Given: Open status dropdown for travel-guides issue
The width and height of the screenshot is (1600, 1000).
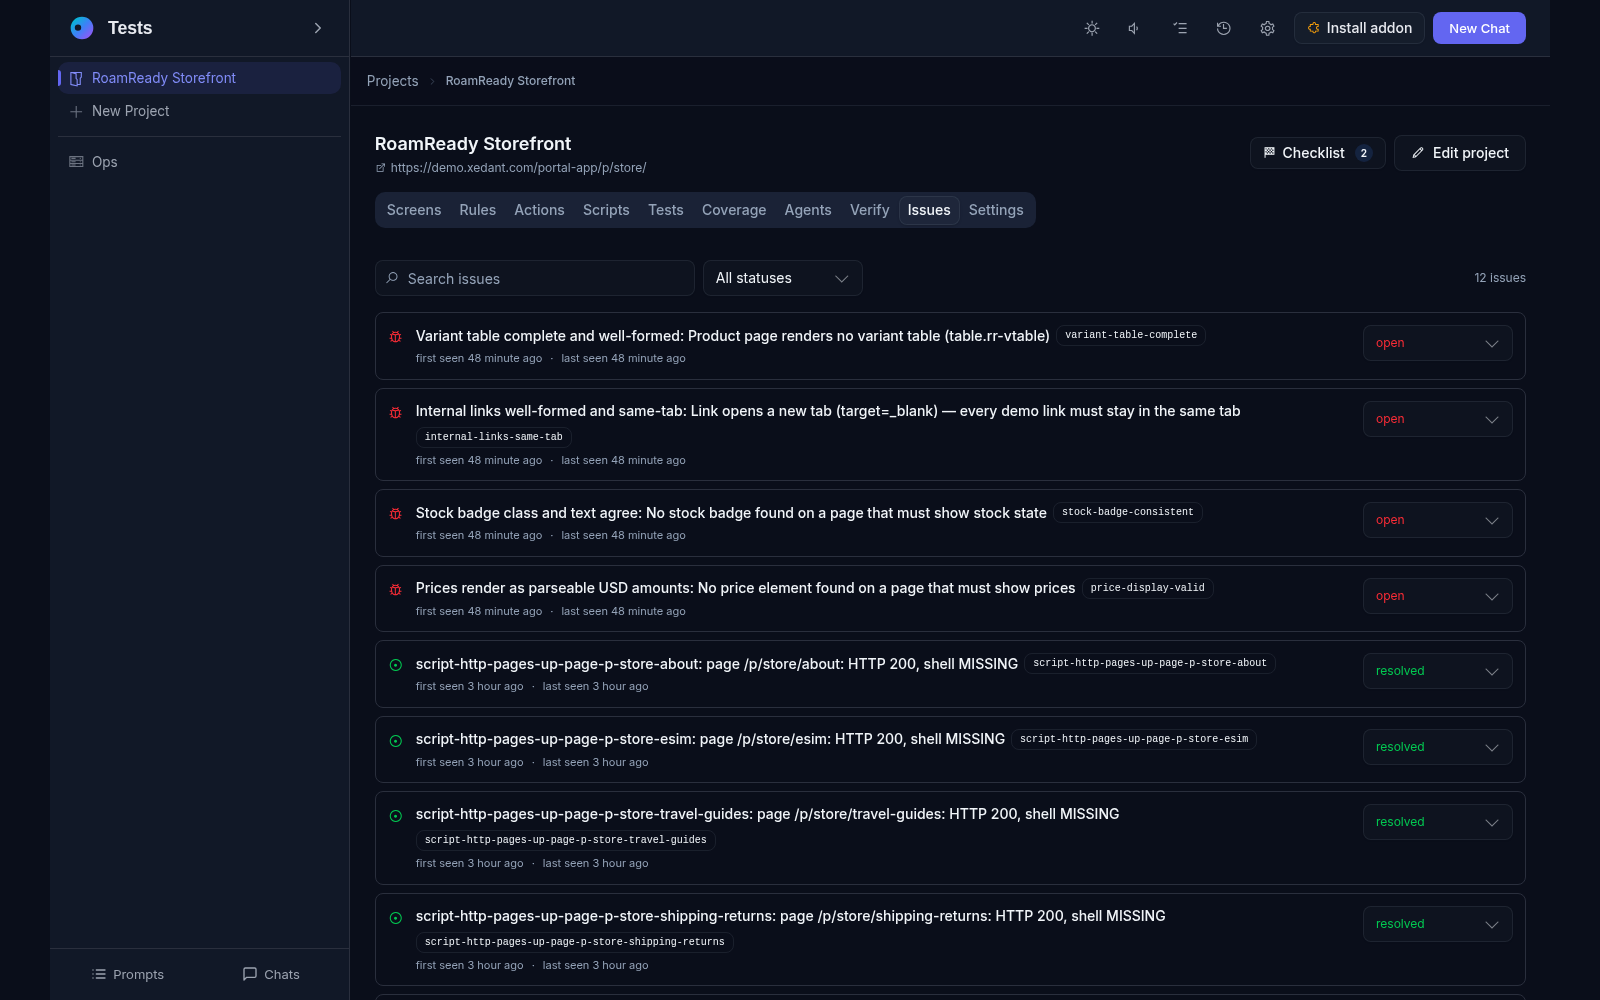Looking at the screenshot, I should point(1438,822).
